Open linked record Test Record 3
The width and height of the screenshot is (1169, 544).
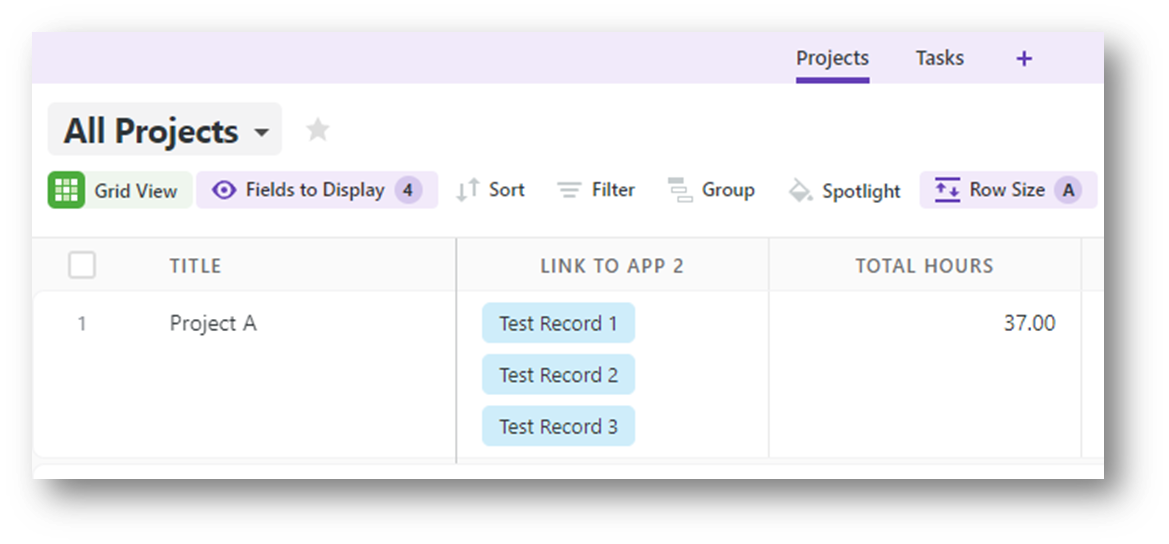(558, 426)
